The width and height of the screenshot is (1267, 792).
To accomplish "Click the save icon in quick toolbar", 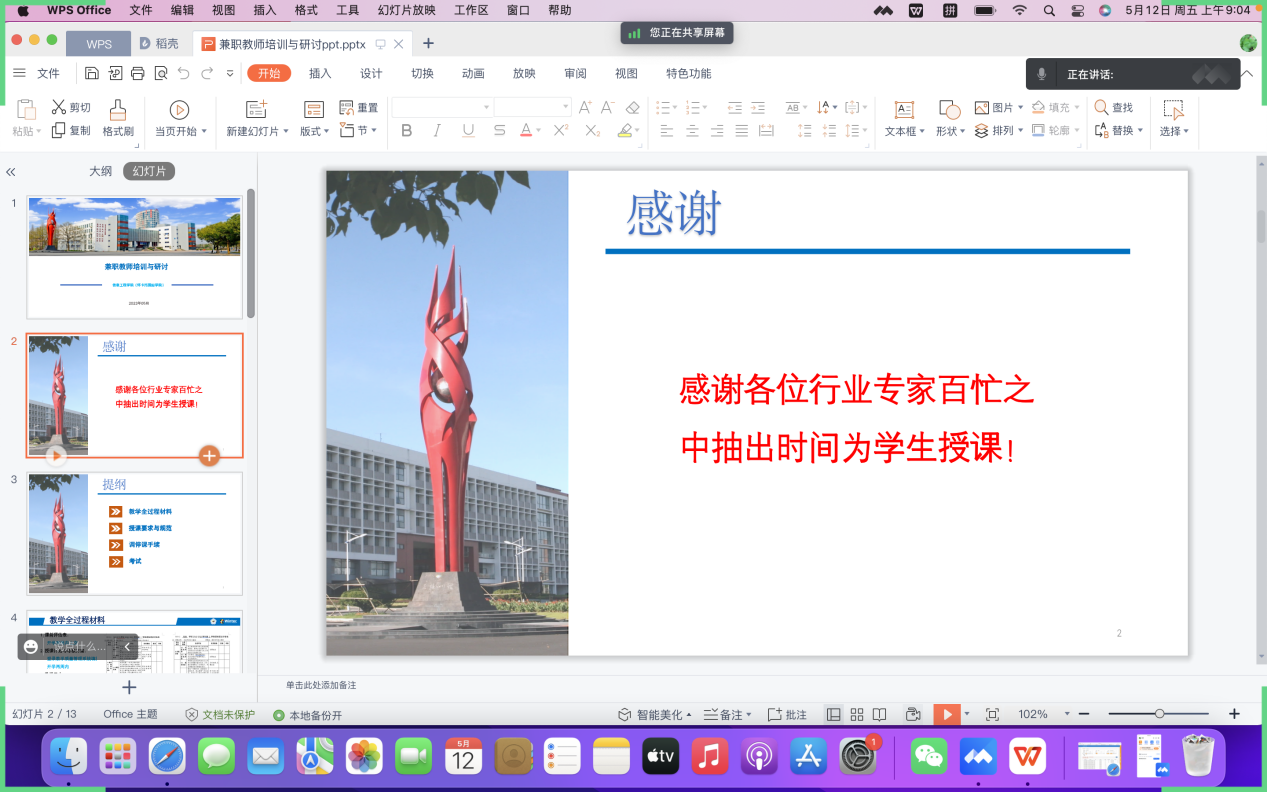I will [x=92, y=73].
